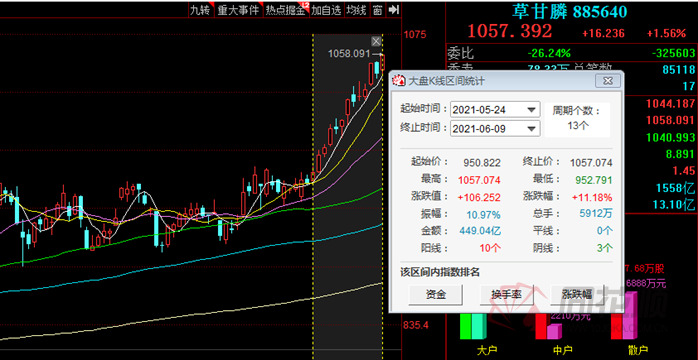Rank indices by 涨跌幅 button
Screen dimensions: 698x360
tap(577, 294)
